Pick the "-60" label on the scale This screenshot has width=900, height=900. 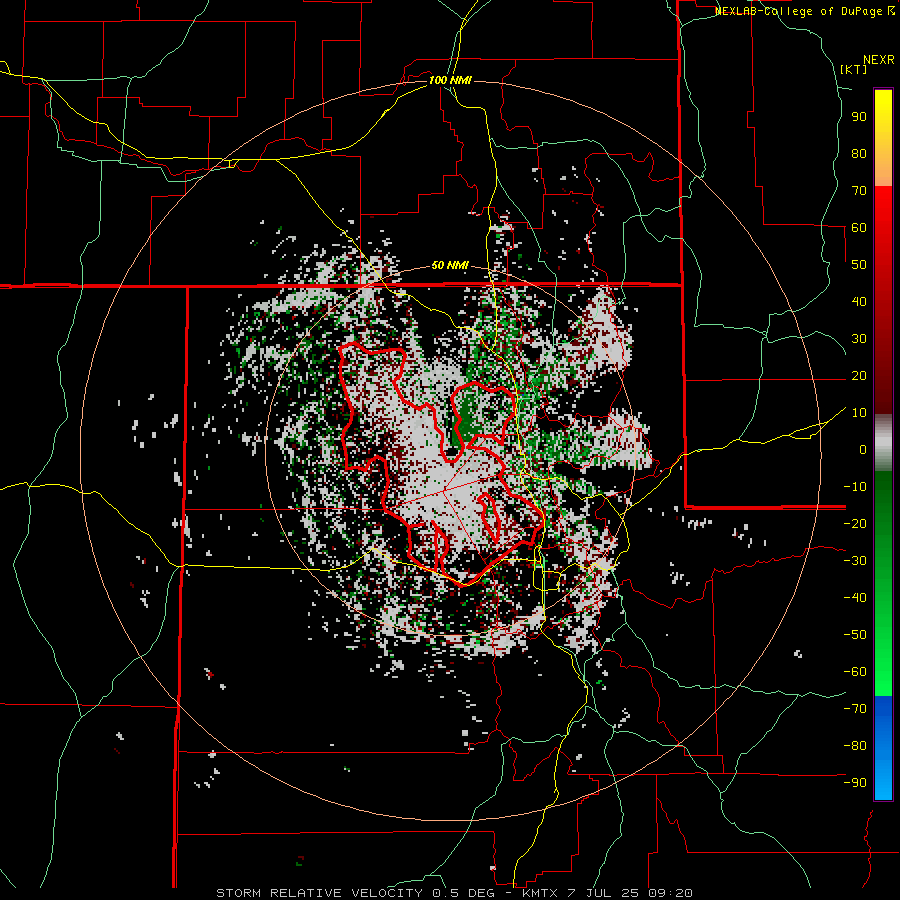pyautogui.click(x=855, y=672)
